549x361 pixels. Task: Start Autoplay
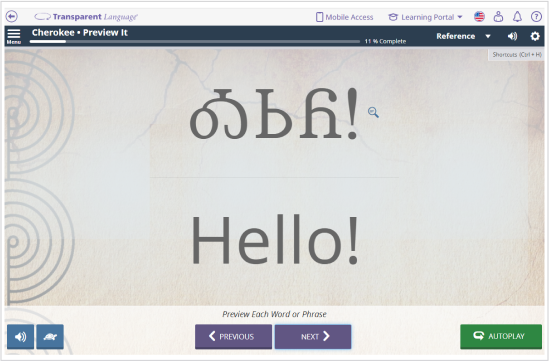[x=501, y=336]
